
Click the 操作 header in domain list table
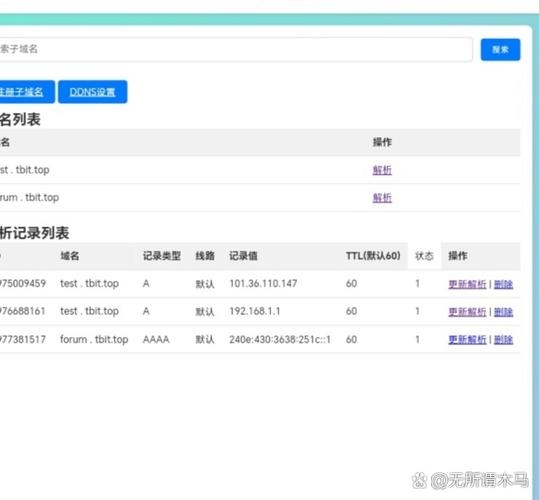[x=382, y=142]
